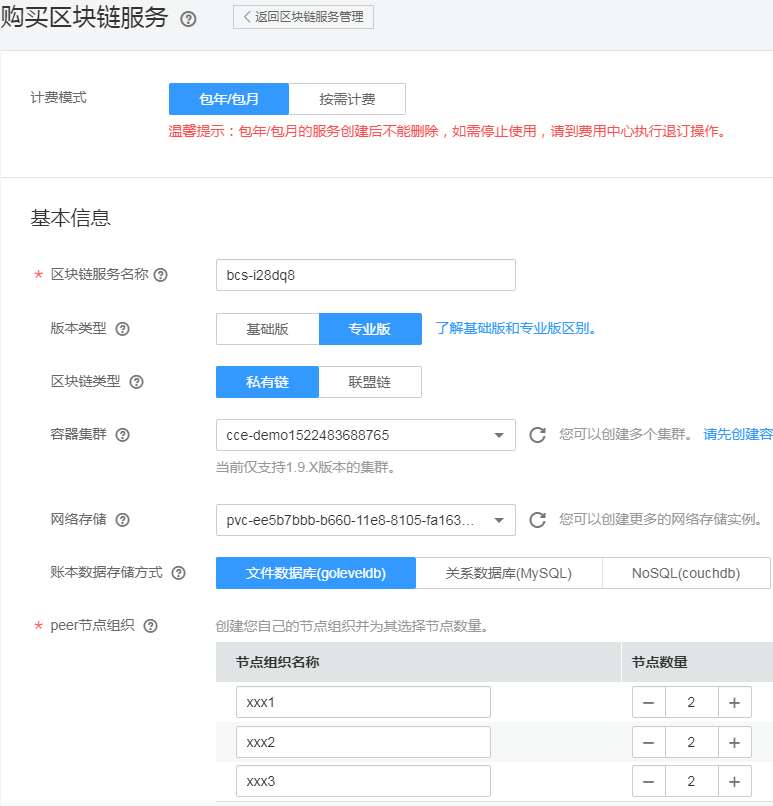This screenshot has height=806, width=773.
Task: Click help icon next to 账本数据存储方式
Action: pyautogui.click(x=178, y=573)
